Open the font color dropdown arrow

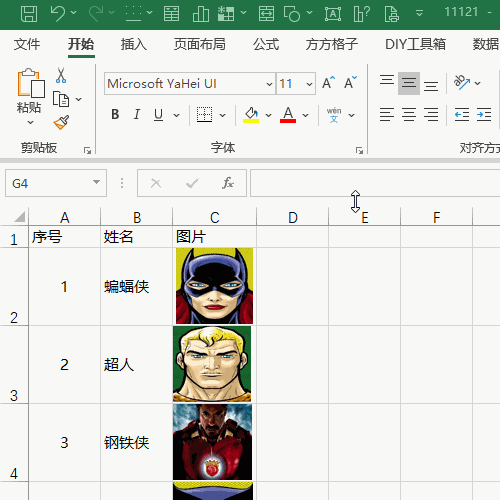pyautogui.click(x=305, y=116)
